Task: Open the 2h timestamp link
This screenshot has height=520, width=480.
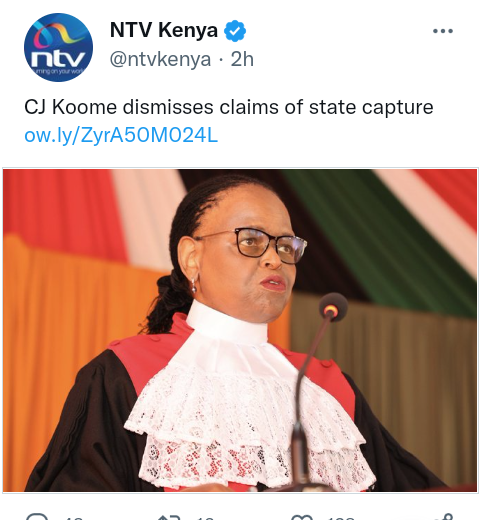Action: point(242,59)
